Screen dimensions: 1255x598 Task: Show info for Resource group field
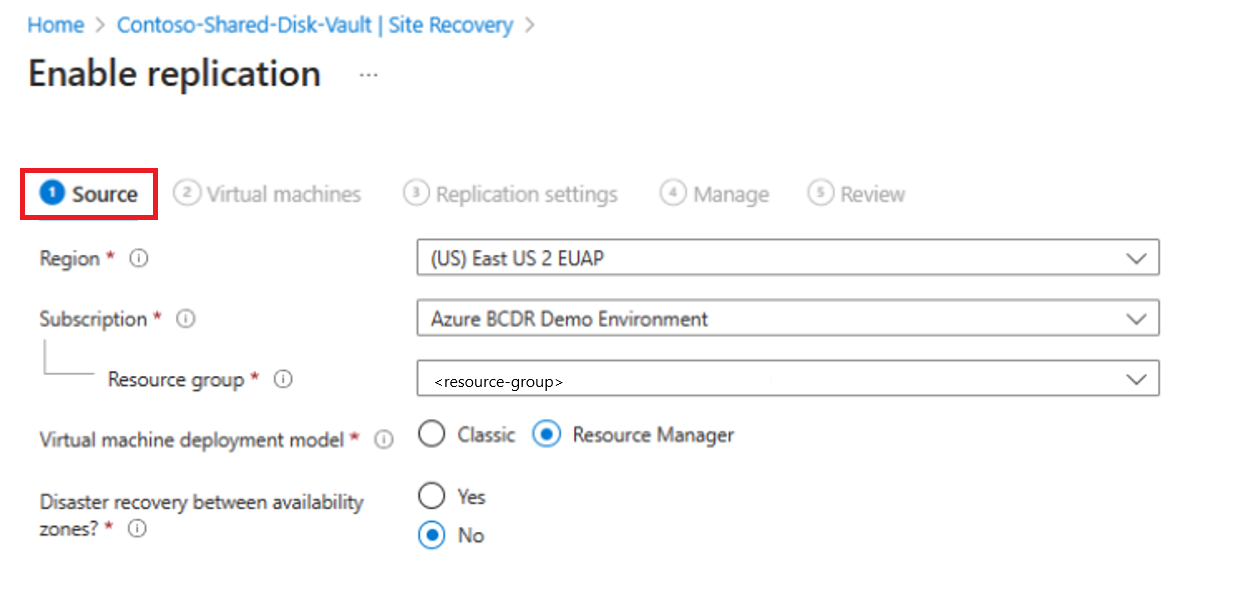(283, 380)
